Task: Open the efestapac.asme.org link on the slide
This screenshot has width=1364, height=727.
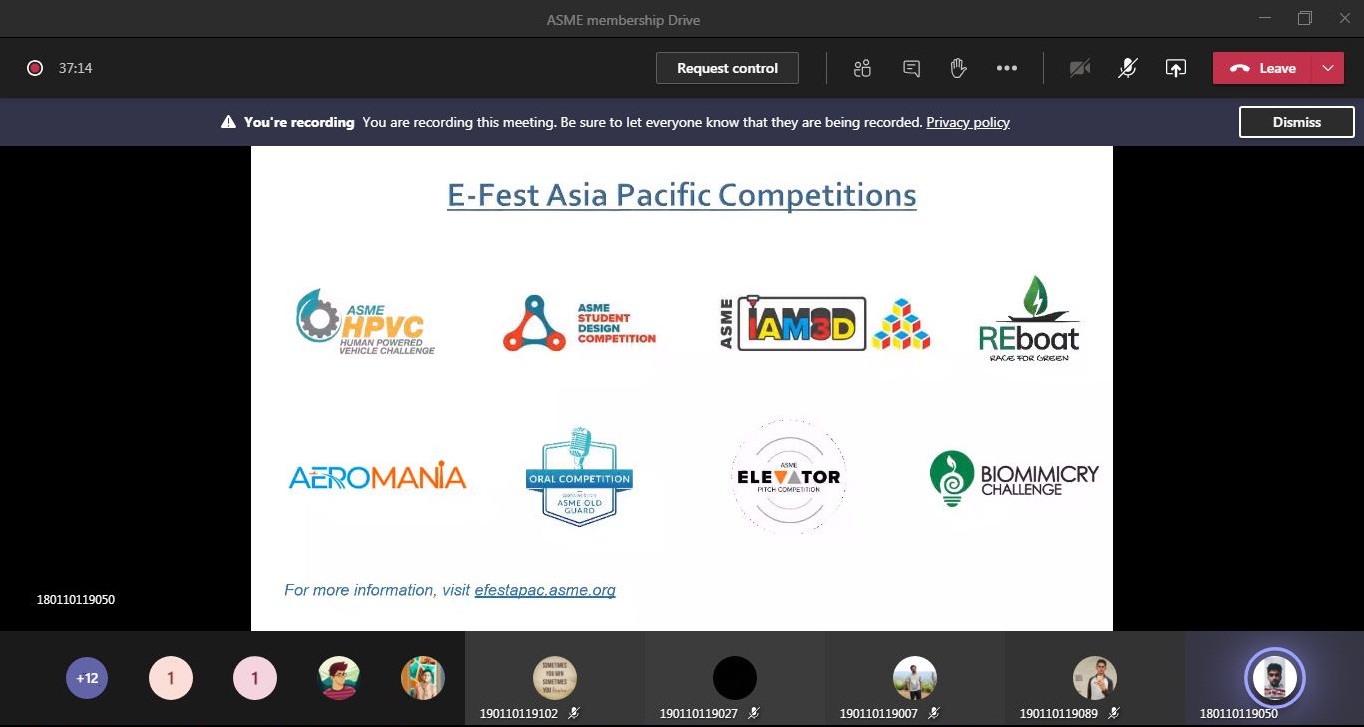Action: [545, 590]
